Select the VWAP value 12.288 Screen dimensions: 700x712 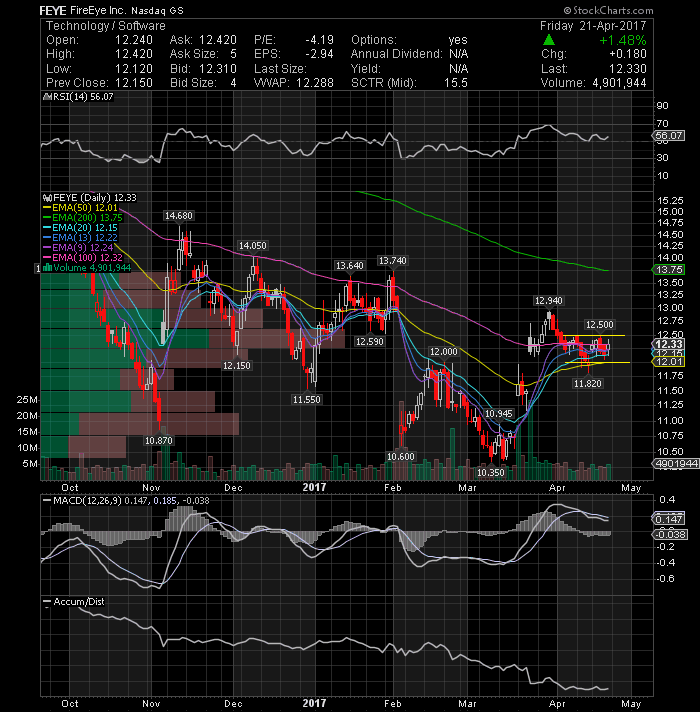[315, 83]
